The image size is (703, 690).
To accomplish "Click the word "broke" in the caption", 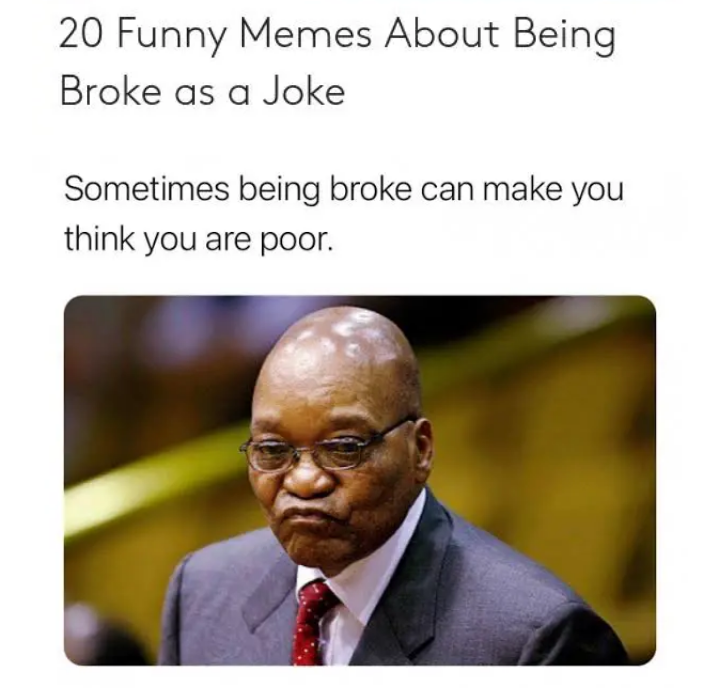I will click(370, 188).
